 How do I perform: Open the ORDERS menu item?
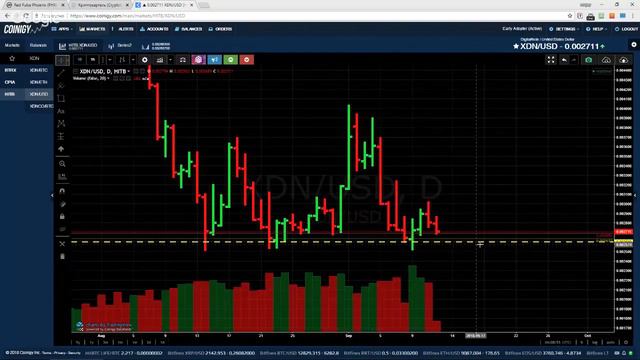click(x=220, y=29)
